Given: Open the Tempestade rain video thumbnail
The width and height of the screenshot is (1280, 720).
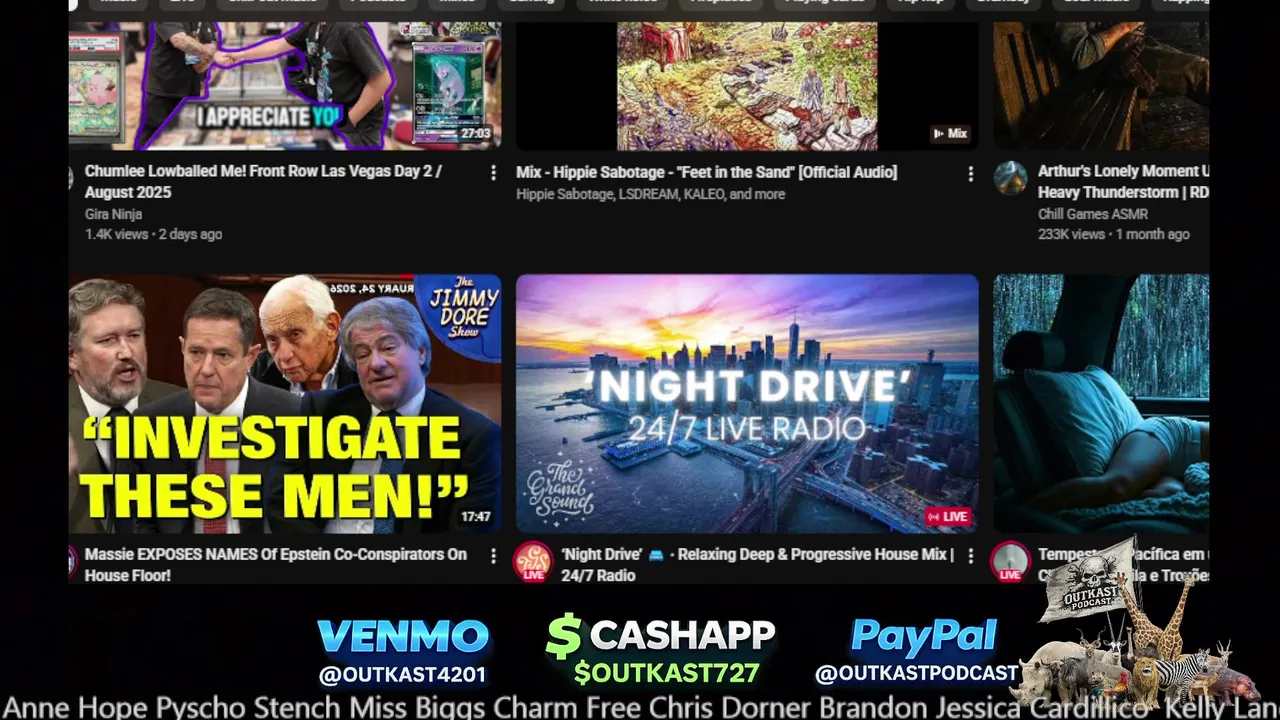Looking at the screenshot, I should [x=1101, y=404].
